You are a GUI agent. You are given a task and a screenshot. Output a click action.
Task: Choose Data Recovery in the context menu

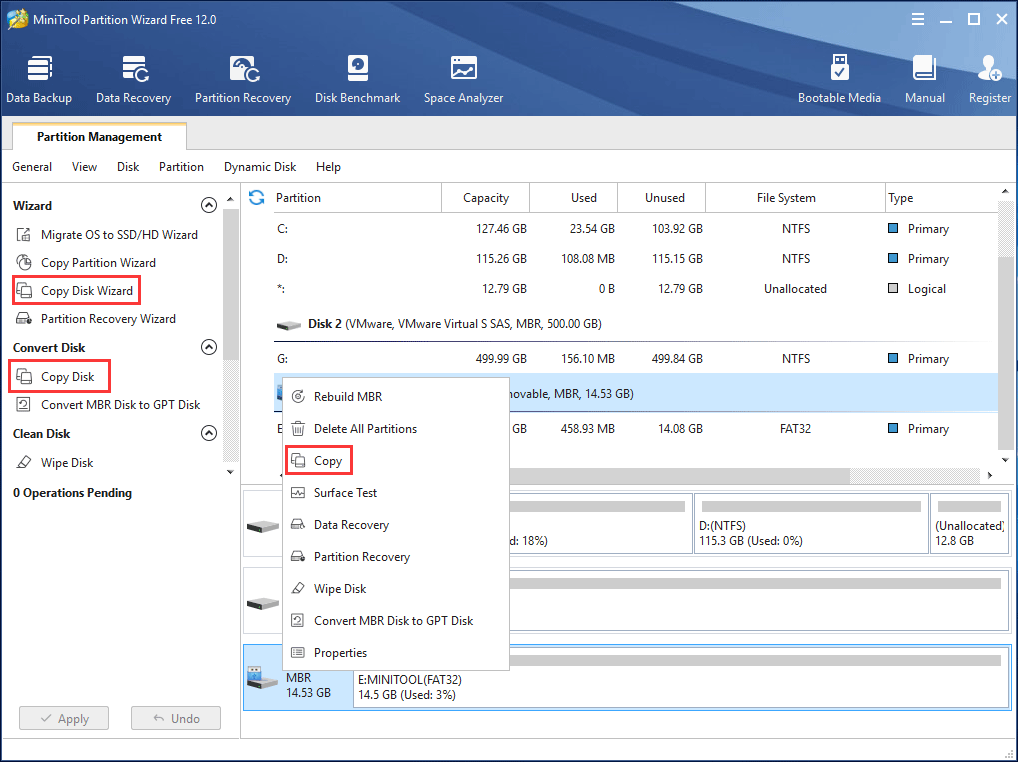click(396, 524)
